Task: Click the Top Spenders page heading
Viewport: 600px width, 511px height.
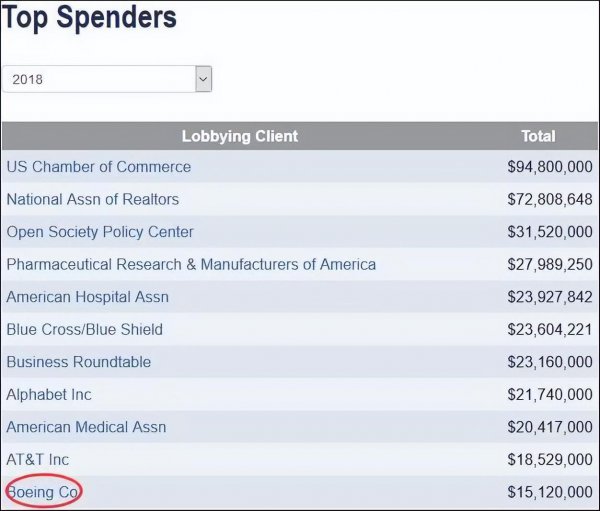Action: (x=90, y=17)
